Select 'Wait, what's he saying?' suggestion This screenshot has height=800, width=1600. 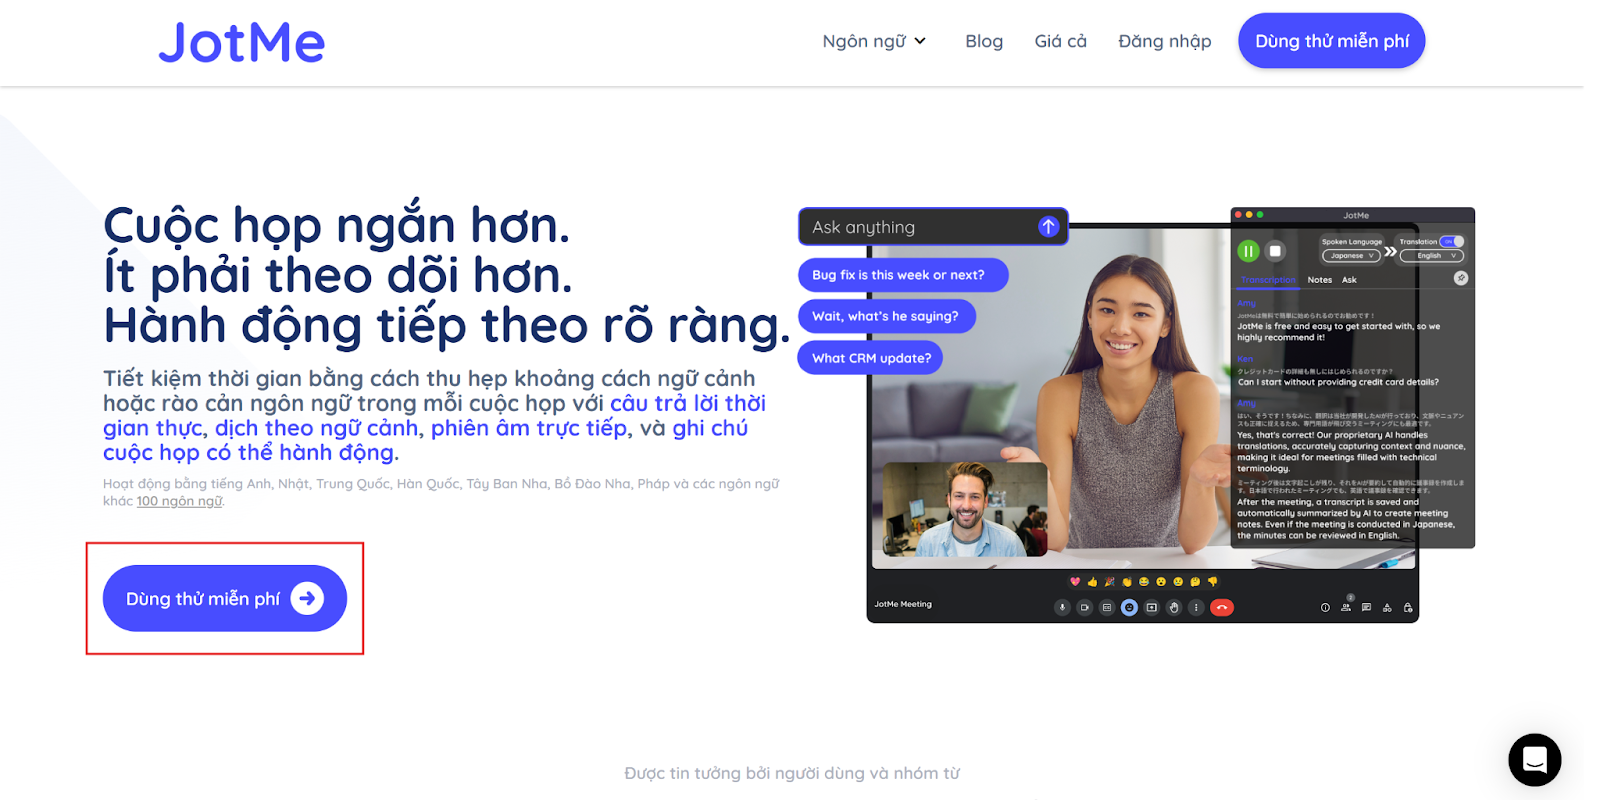pyautogui.click(x=886, y=316)
